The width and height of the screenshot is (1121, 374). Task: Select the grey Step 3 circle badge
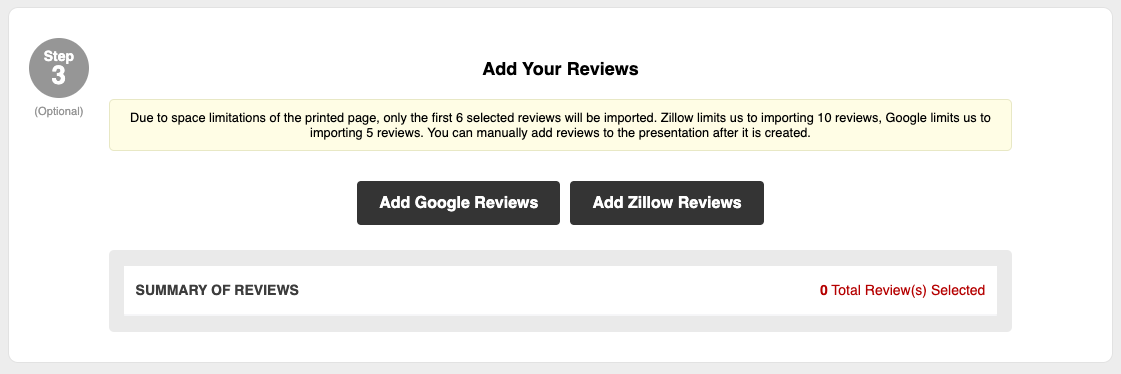click(x=59, y=68)
